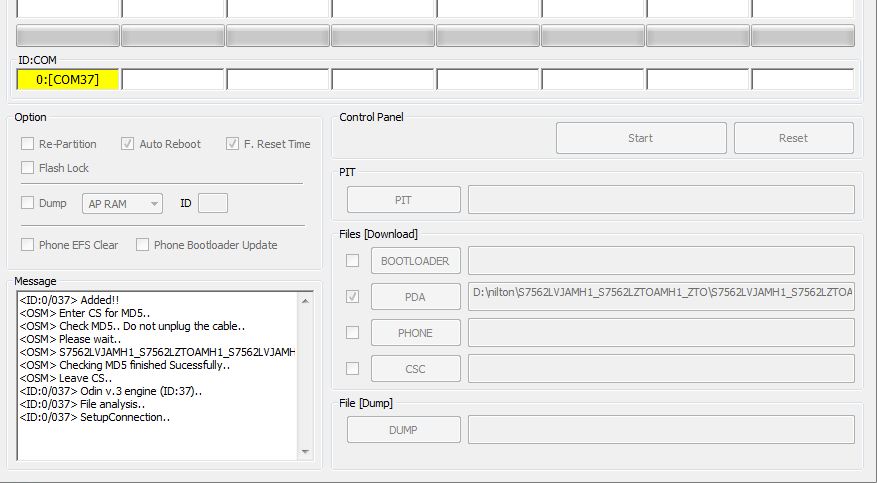Click the BOOTLOADER file button
877x483 pixels.
(415, 261)
